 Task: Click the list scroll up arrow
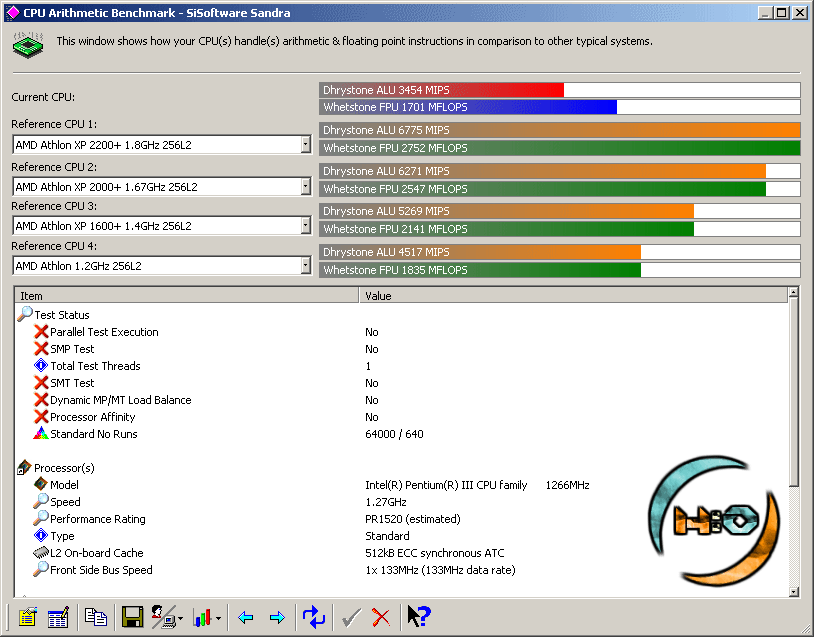tap(793, 293)
